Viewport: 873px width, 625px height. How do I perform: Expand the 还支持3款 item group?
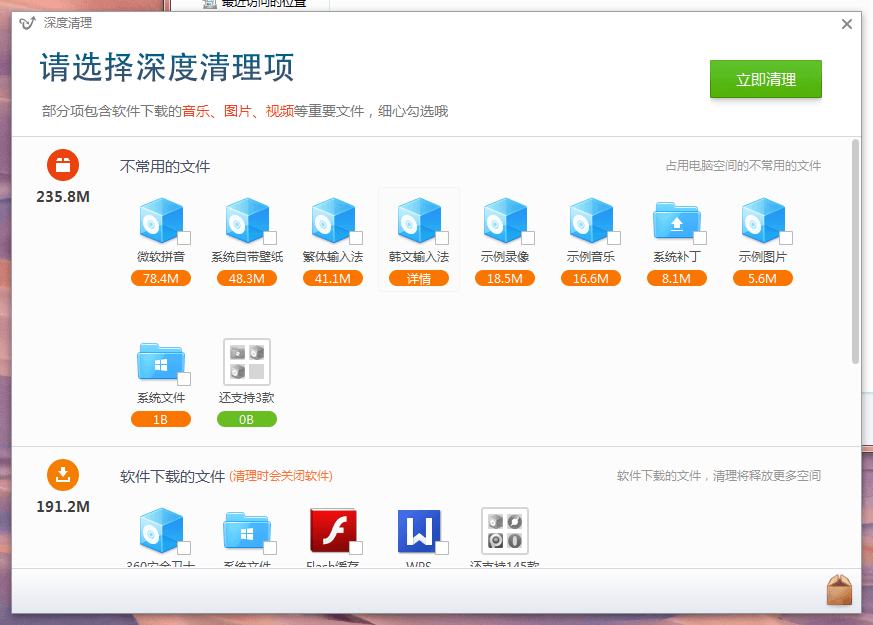247,362
